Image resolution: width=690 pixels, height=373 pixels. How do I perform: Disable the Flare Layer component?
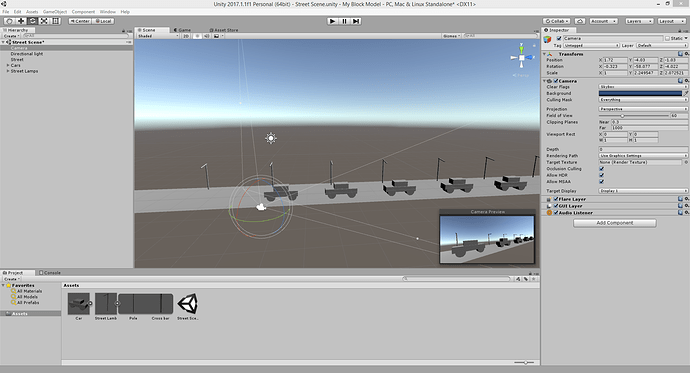coord(556,199)
